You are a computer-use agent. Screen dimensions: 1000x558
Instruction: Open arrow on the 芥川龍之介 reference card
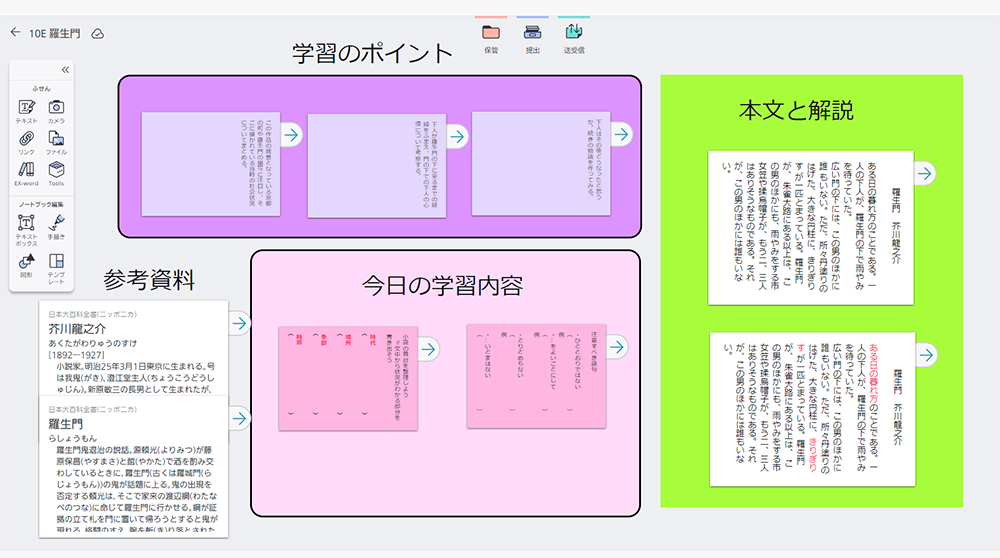click(239, 324)
